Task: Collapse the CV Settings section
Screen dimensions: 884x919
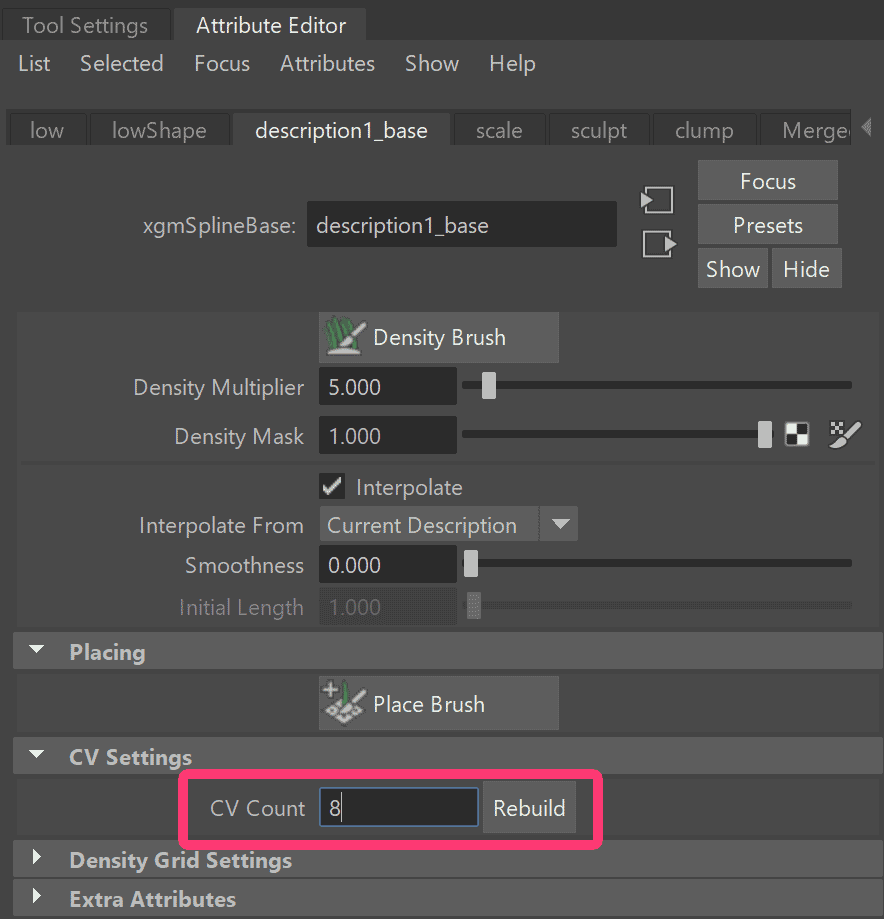Action: [x=37, y=755]
